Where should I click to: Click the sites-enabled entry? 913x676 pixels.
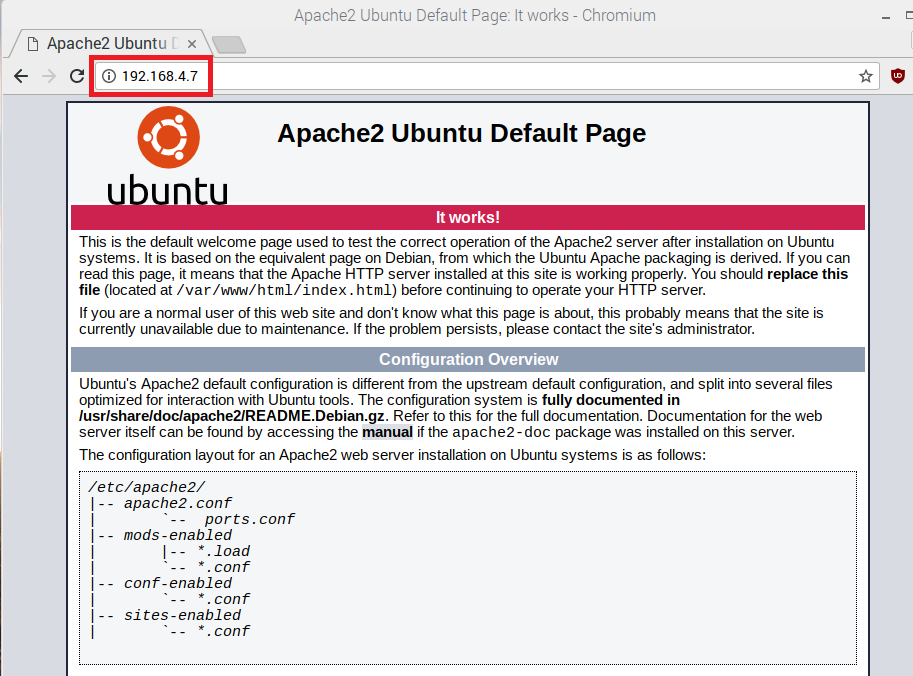pos(182,615)
